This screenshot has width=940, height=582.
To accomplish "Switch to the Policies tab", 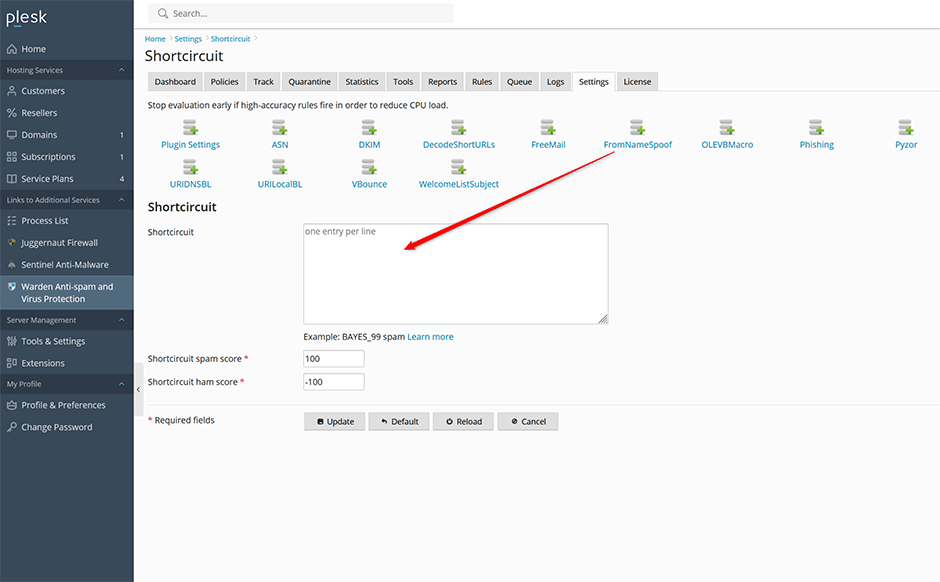I will tap(224, 82).
